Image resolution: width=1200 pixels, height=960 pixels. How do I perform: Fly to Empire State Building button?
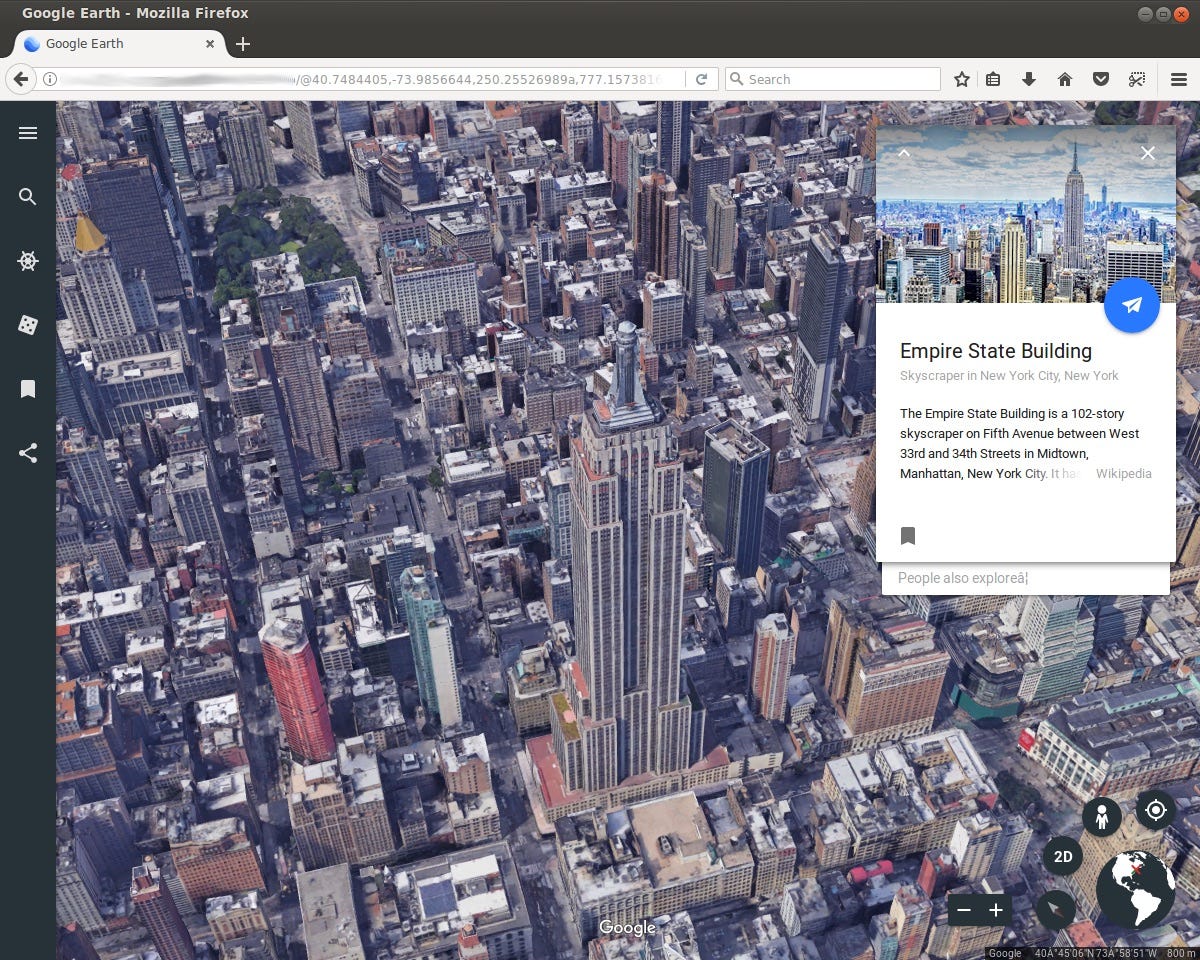pos(1132,306)
